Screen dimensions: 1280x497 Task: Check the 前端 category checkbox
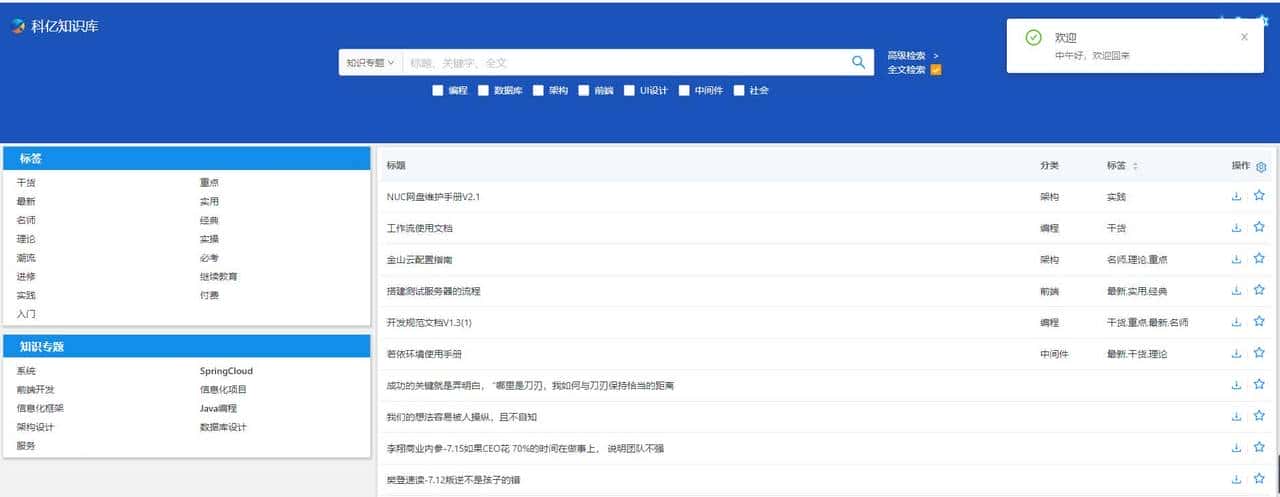[x=583, y=90]
